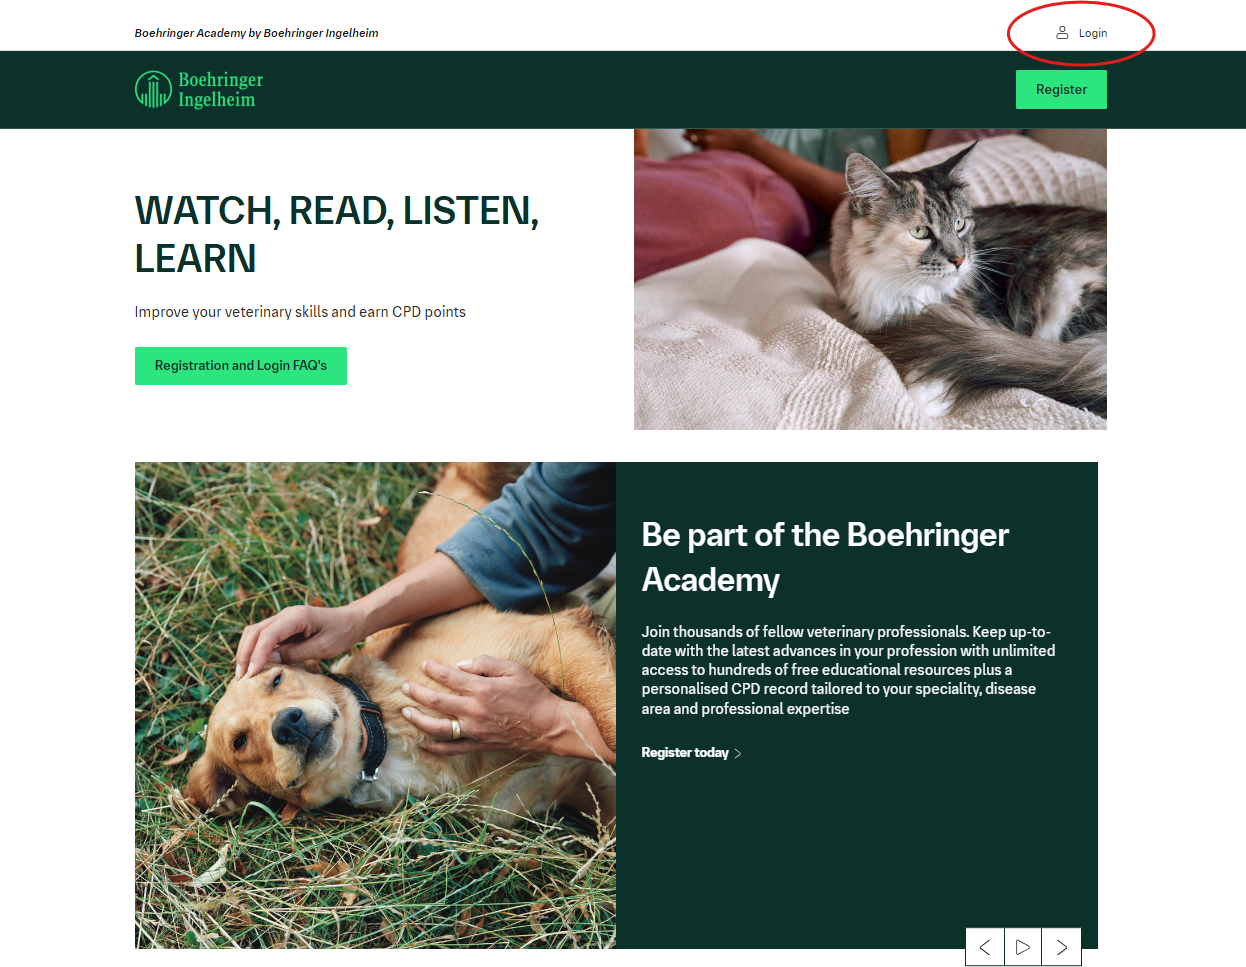Select the WATCH, READ, LISTEN, LEARN heading
1246x967 pixels.
(x=337, y=234)
